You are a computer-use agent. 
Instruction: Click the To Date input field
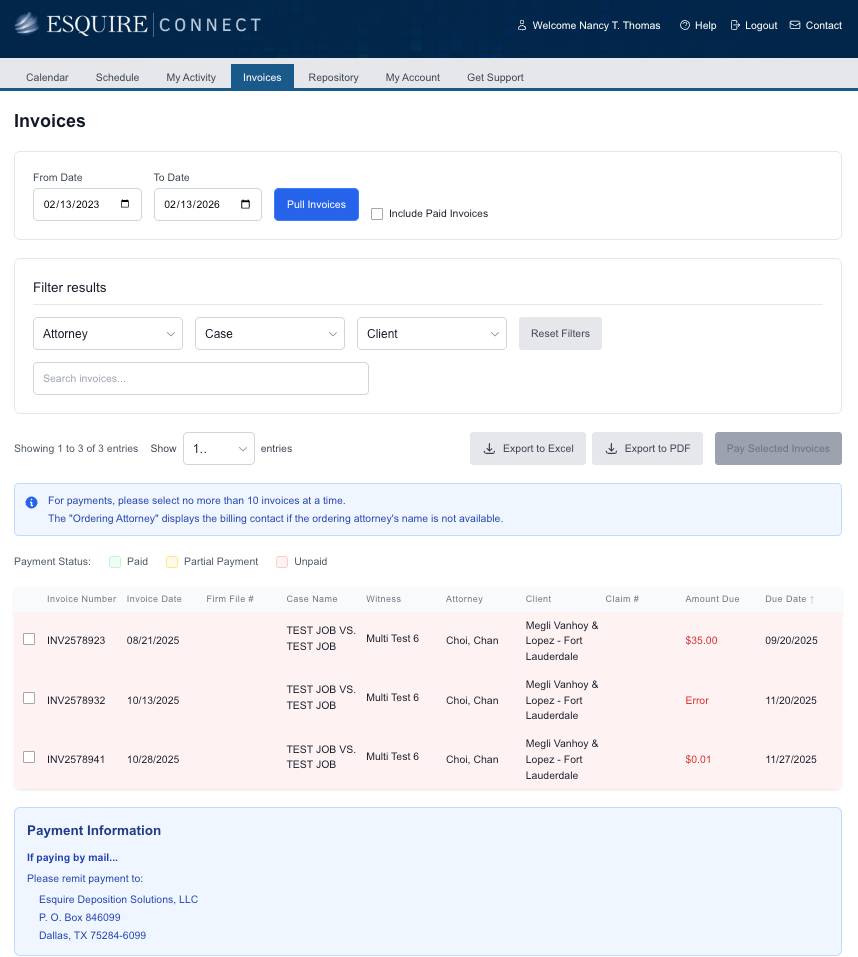coord(207,204)
